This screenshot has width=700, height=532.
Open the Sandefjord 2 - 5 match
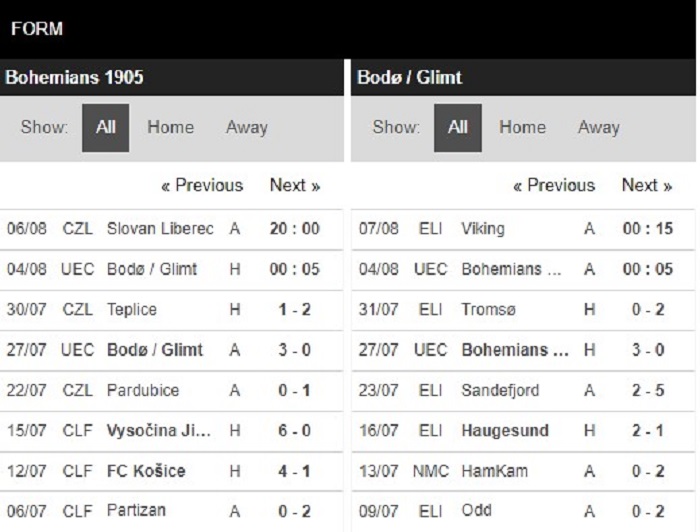(x=523, y=391)
